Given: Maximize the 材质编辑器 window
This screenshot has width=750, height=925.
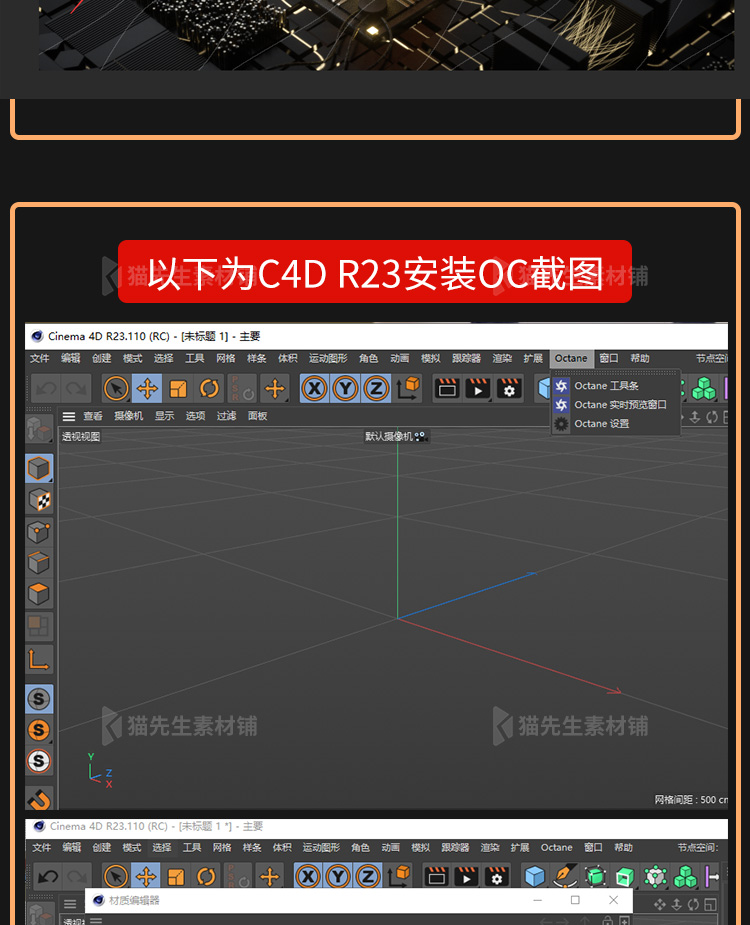Looking at the screenshot, I should pos(575,900).
